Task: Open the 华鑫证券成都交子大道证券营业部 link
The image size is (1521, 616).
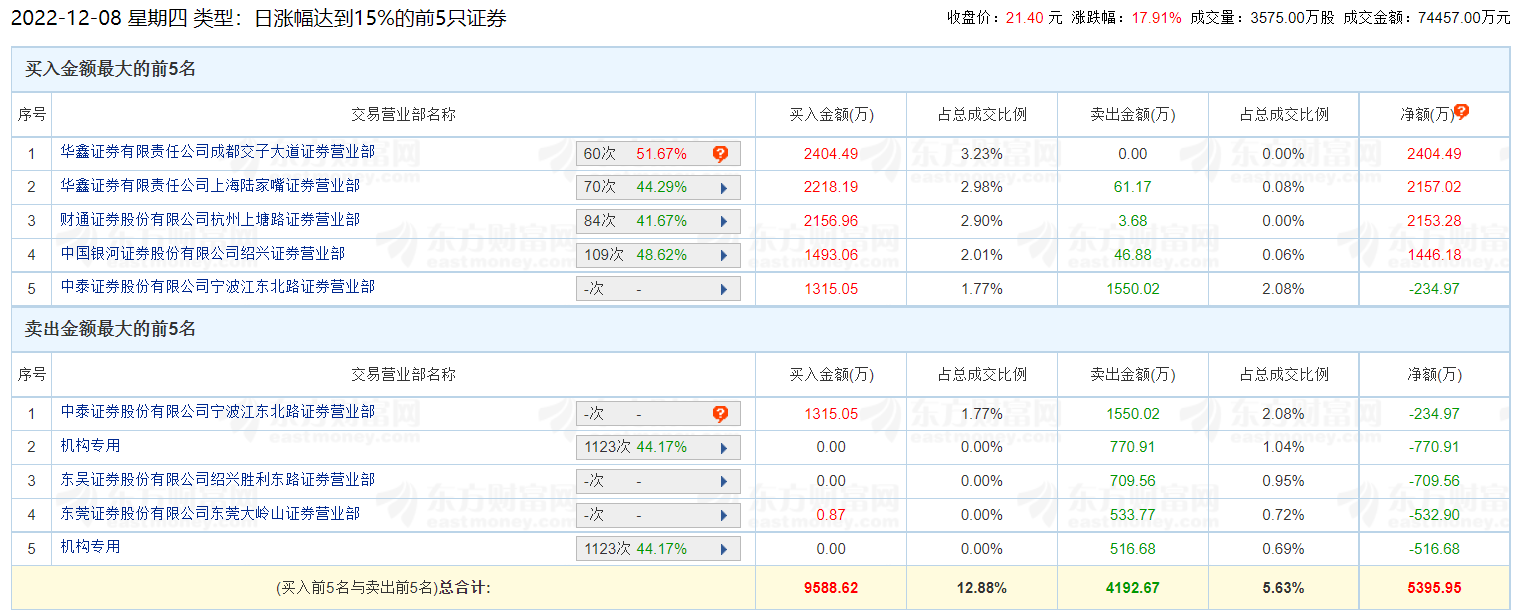Action: pos(217,152)
